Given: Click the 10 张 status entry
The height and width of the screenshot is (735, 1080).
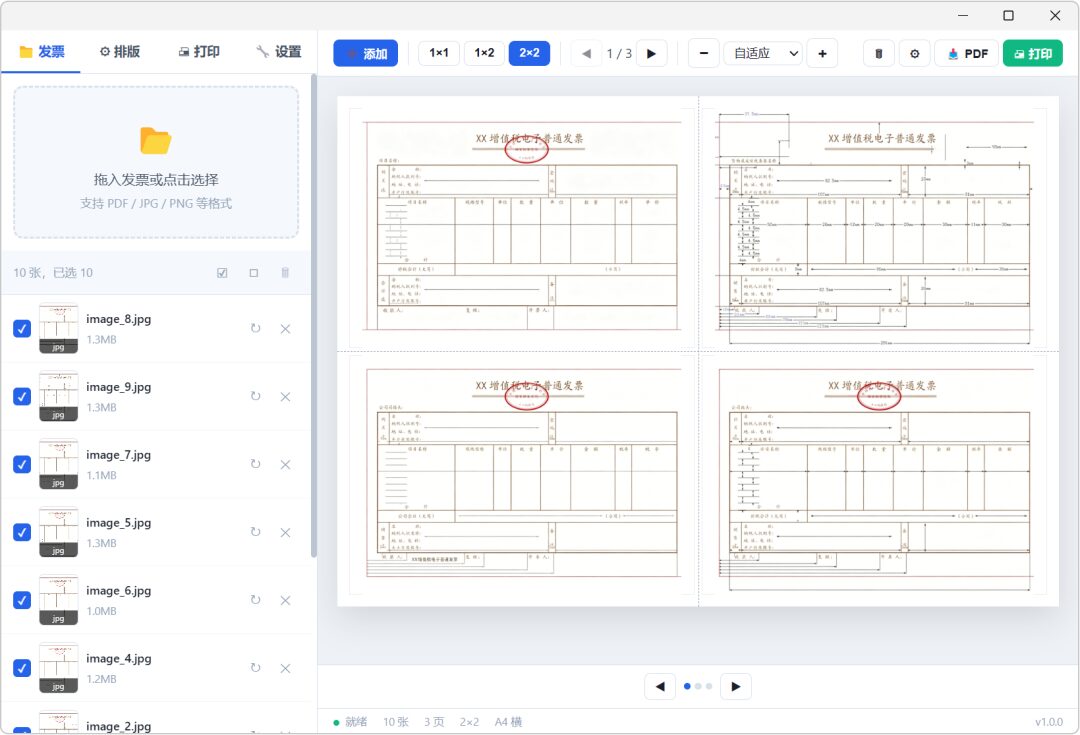Looking at the screenshot, I should tap(396, 722).
